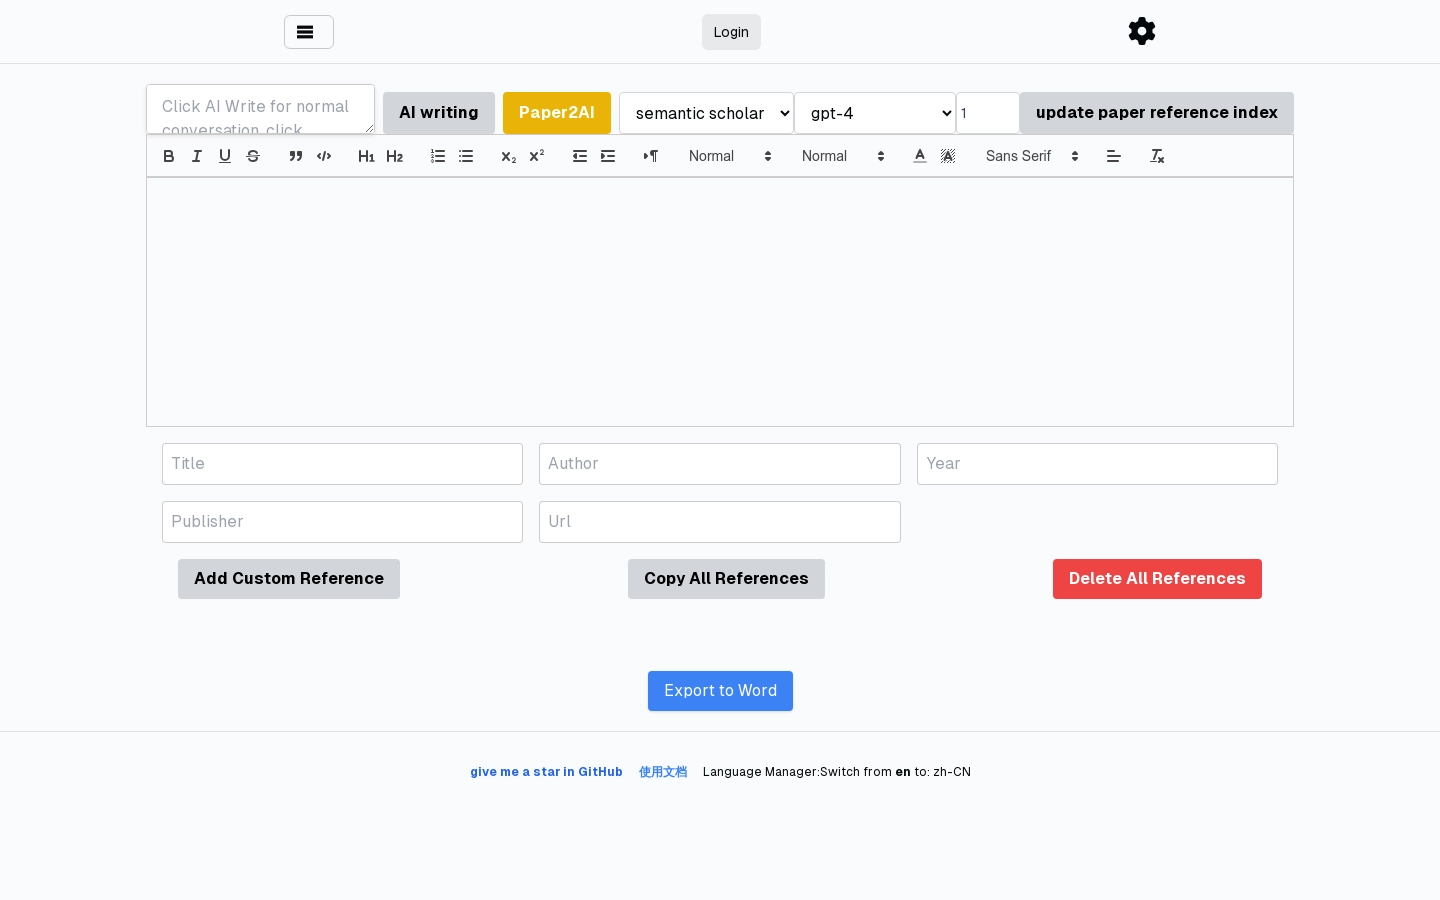This screenshot has height=900, width=1440.
Task: Insert a blockquote
Action: click(x=296, y=156)
